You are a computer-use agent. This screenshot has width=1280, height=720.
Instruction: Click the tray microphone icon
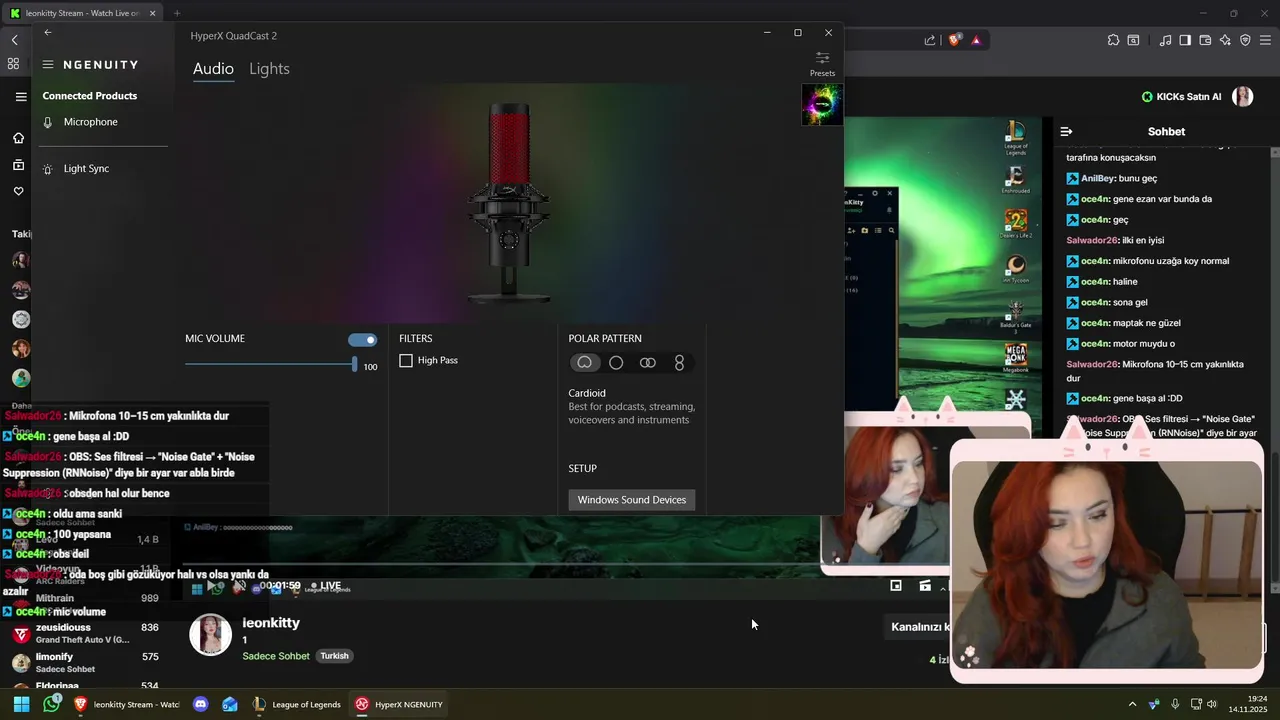pos(1175,704)
